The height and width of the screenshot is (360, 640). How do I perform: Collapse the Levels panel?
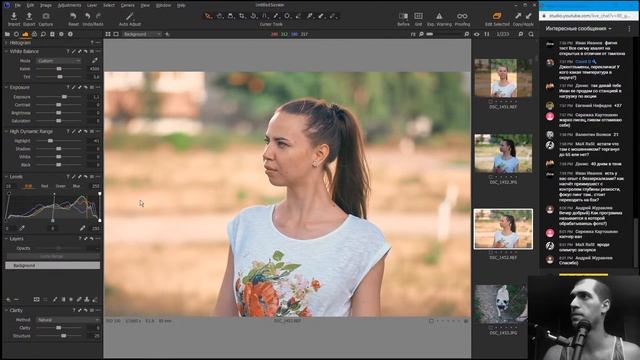(6, 177)
